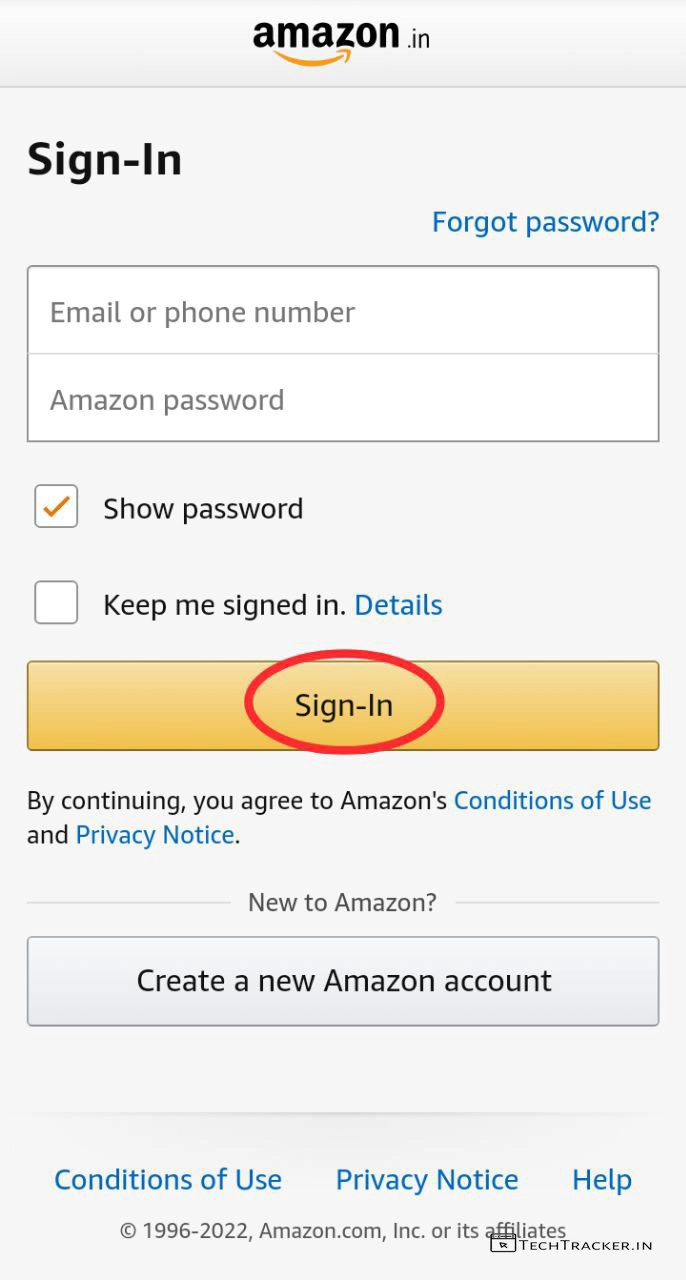Image resolution: width=686 pixels, height=1280 pixels.
Task: Open Privacy Notice link in agreement text
Action: (x=155, y=835)
